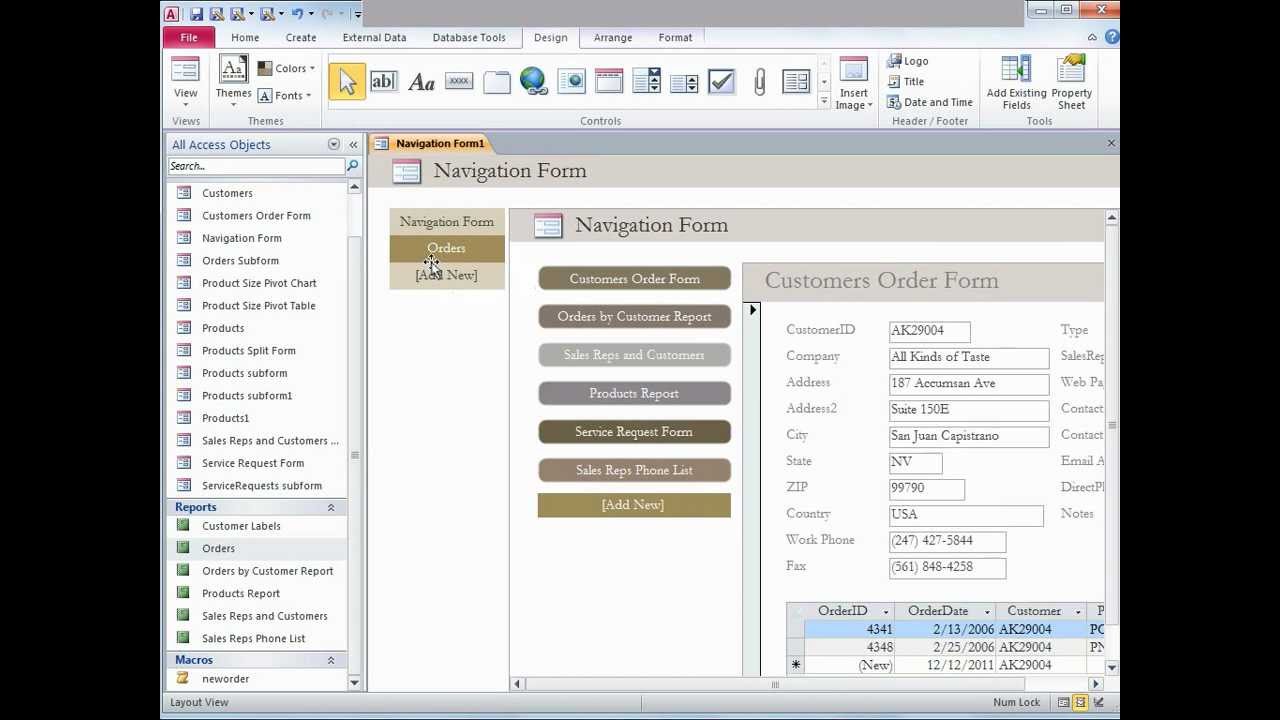
Task: Choose the Hyperlink globe control
Action: [x=534, y=82]
